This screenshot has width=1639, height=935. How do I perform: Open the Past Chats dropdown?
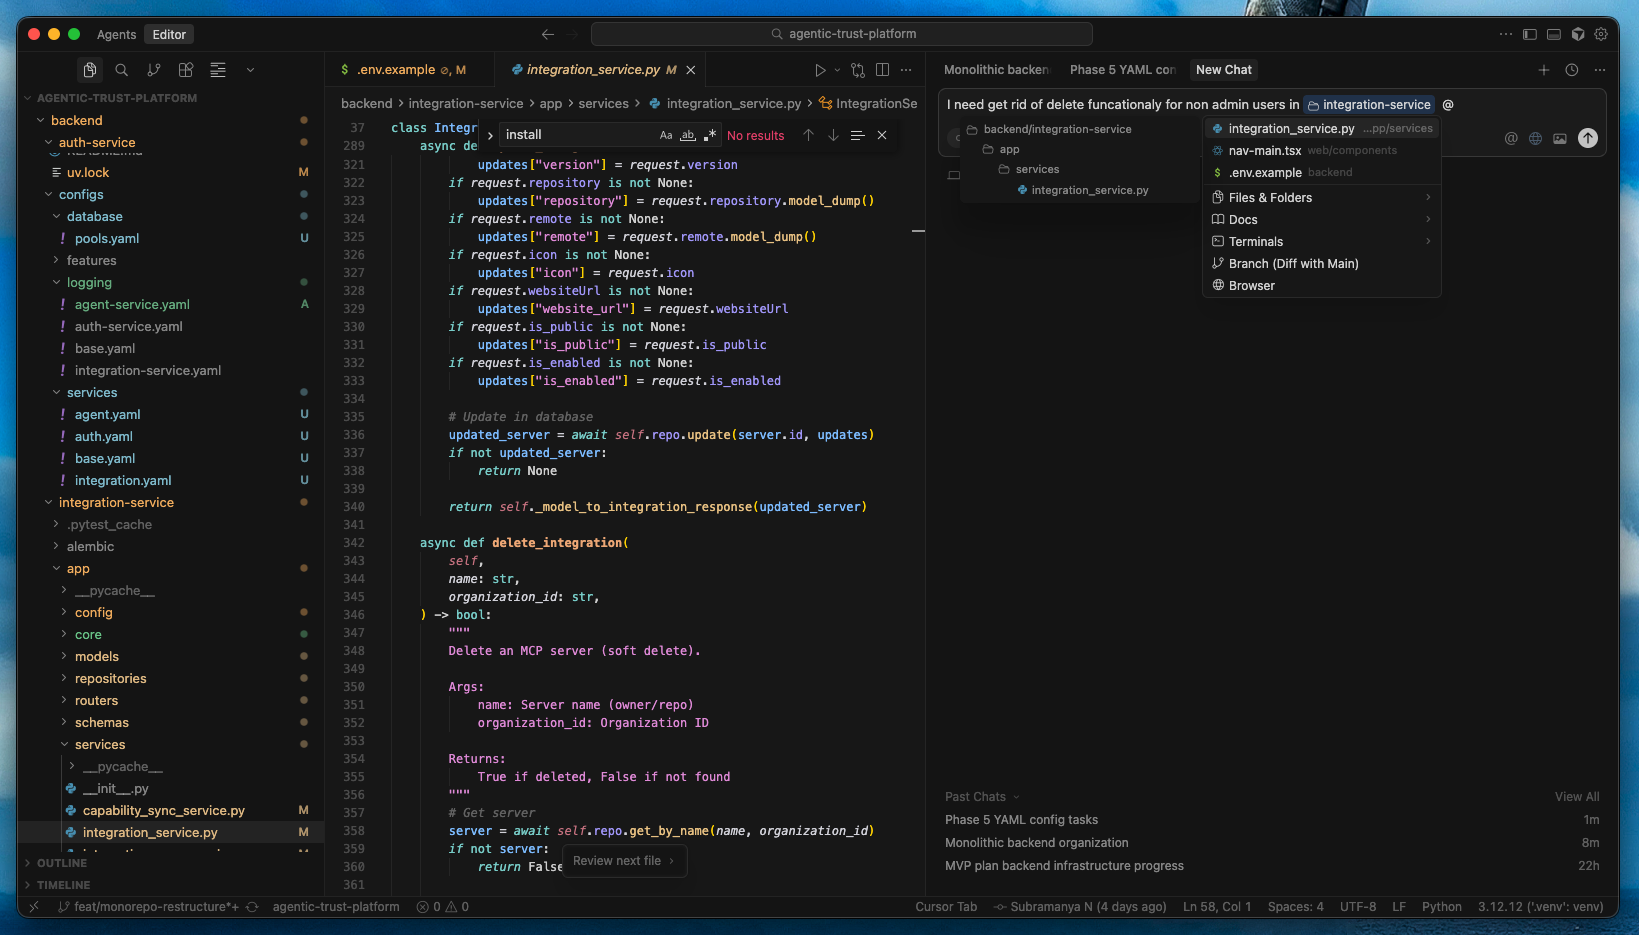[x=978, y=796]
